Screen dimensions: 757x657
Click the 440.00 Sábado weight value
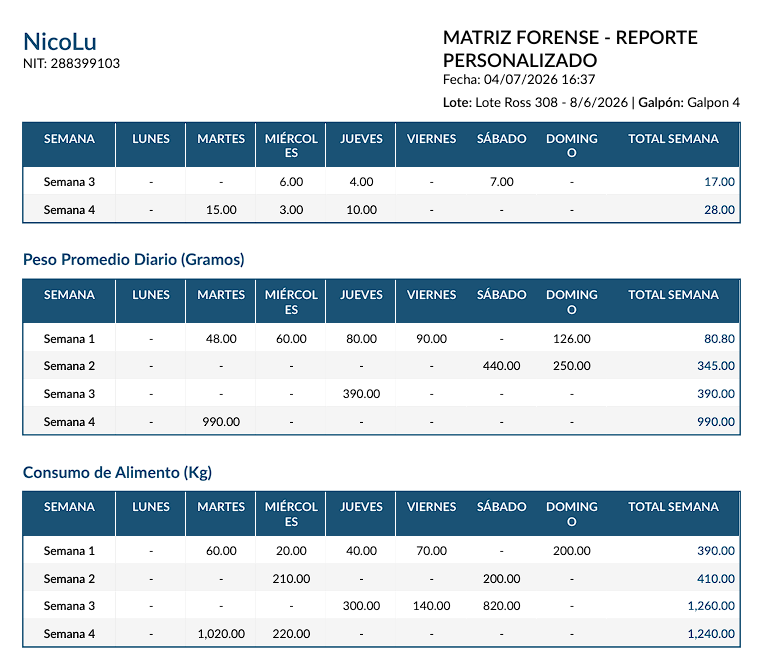click(502, 366)
